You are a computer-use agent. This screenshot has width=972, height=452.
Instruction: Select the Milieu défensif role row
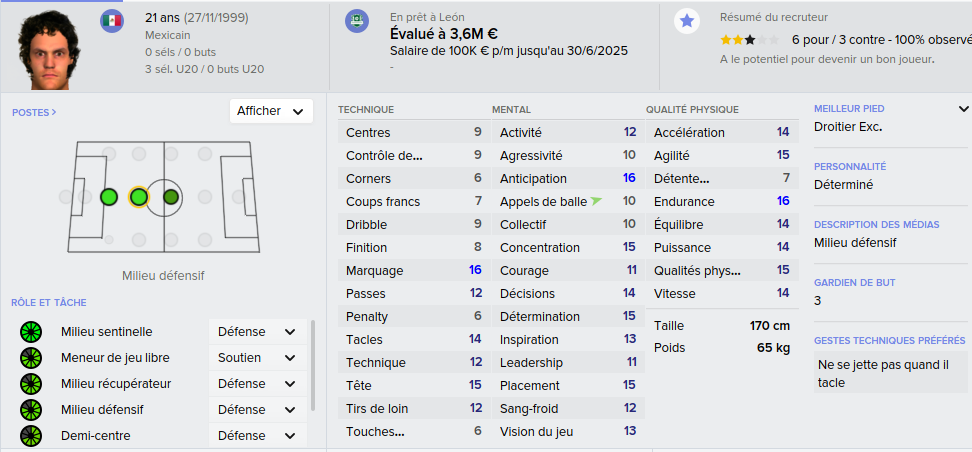[162, 410]
